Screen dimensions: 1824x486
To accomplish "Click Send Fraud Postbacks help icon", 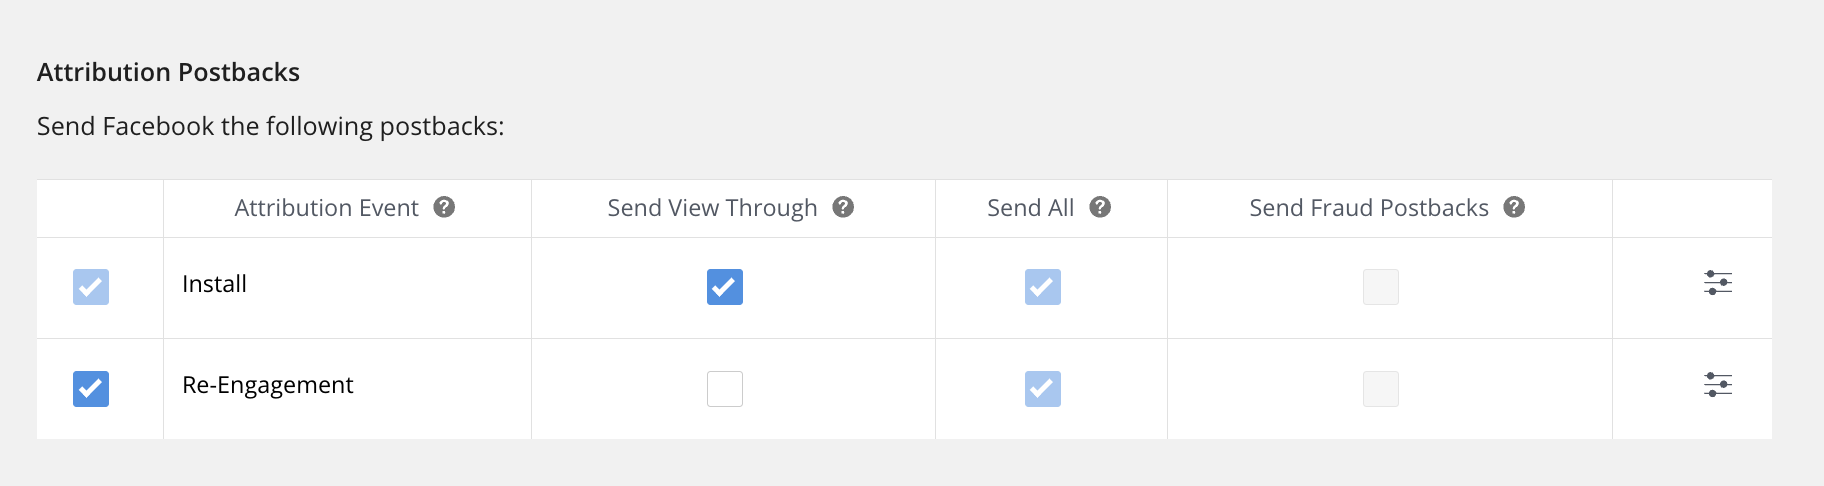I will pyautogui.click(x=1514, y=207).
